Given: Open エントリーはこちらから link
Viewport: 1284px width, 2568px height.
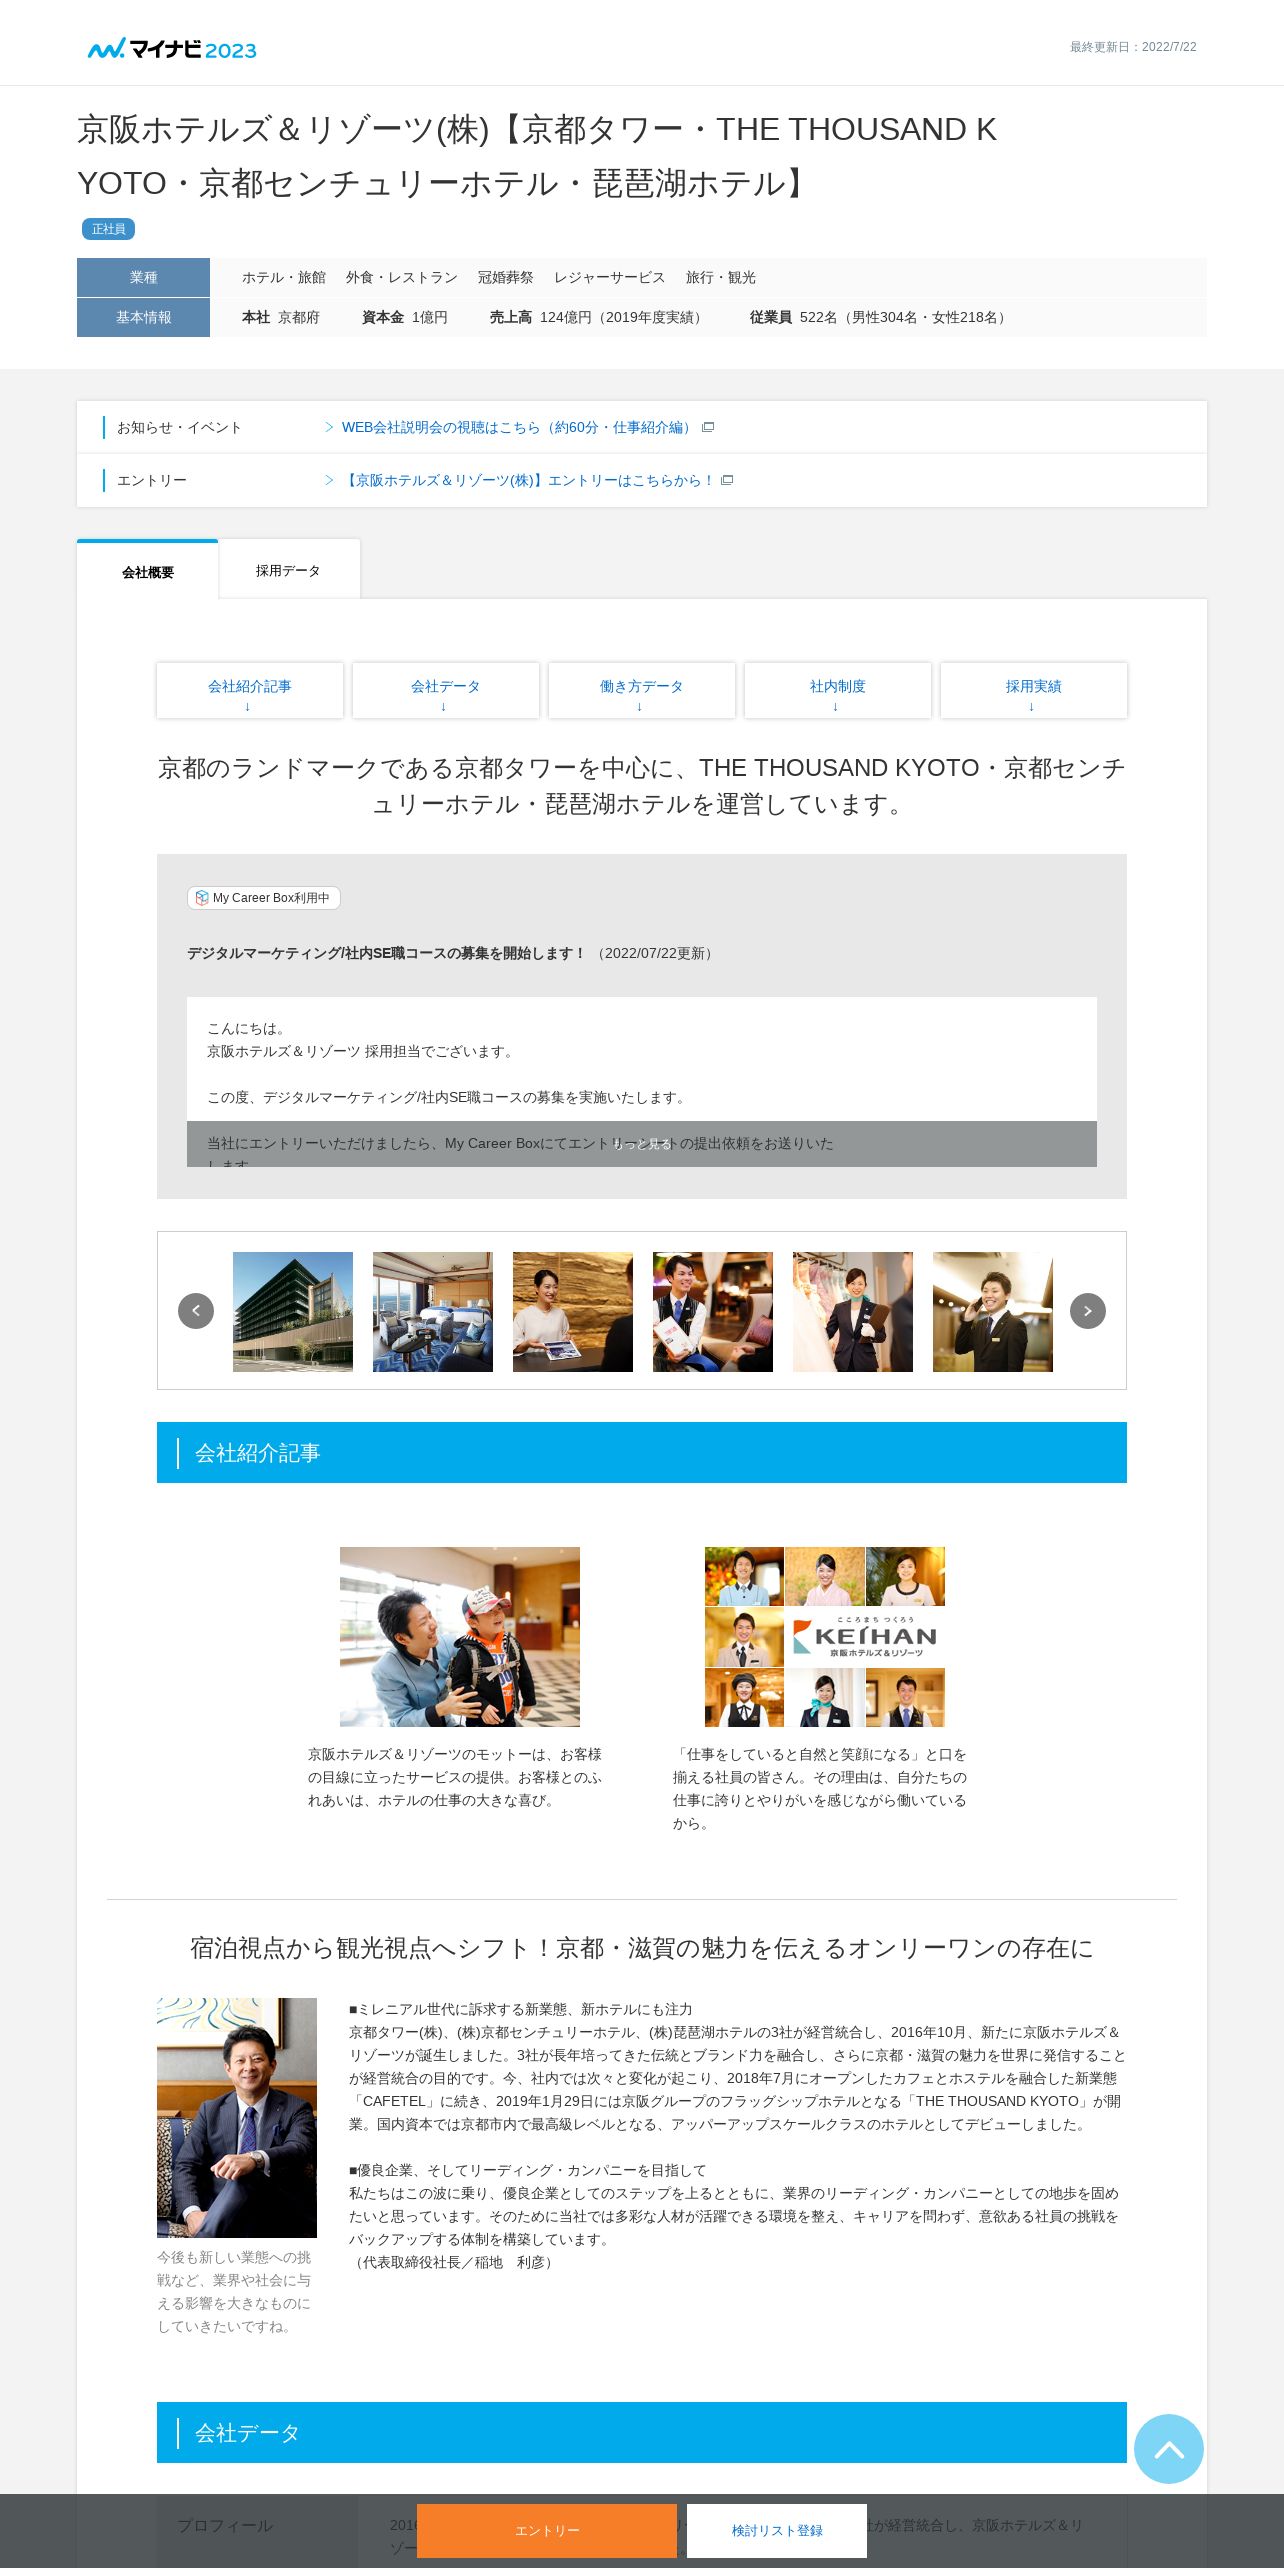Looking at the screenshot, I should [528, 480].
